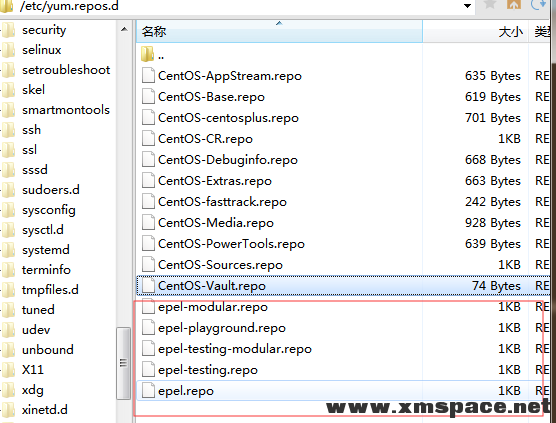Click the CentOS-AppStream.repo file name
Viewport: 556px width, 423px height.
[230, 76]
